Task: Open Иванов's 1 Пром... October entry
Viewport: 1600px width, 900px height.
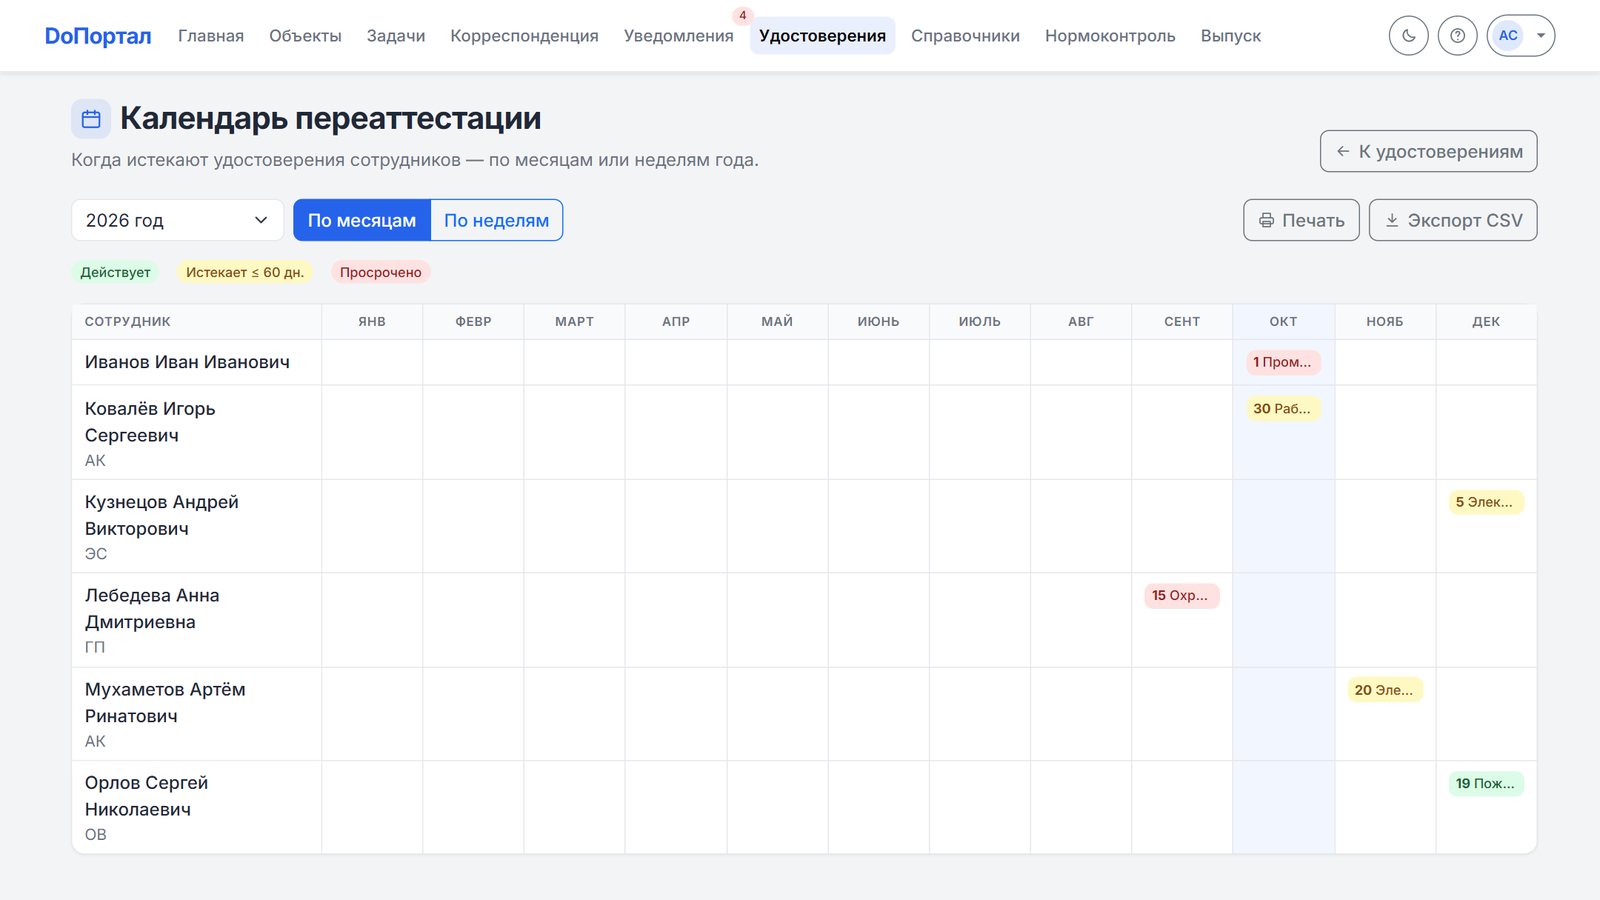Action: click(1283, 362)
